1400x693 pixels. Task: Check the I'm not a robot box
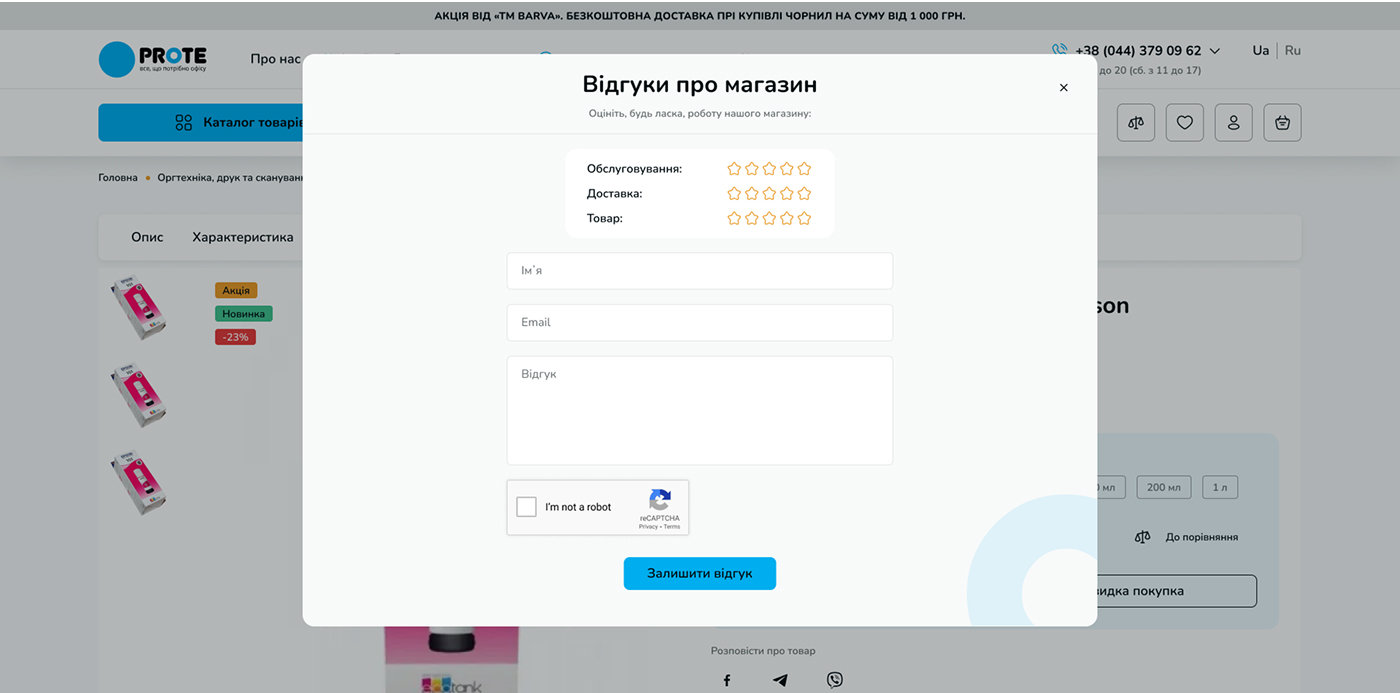[527, 507]
